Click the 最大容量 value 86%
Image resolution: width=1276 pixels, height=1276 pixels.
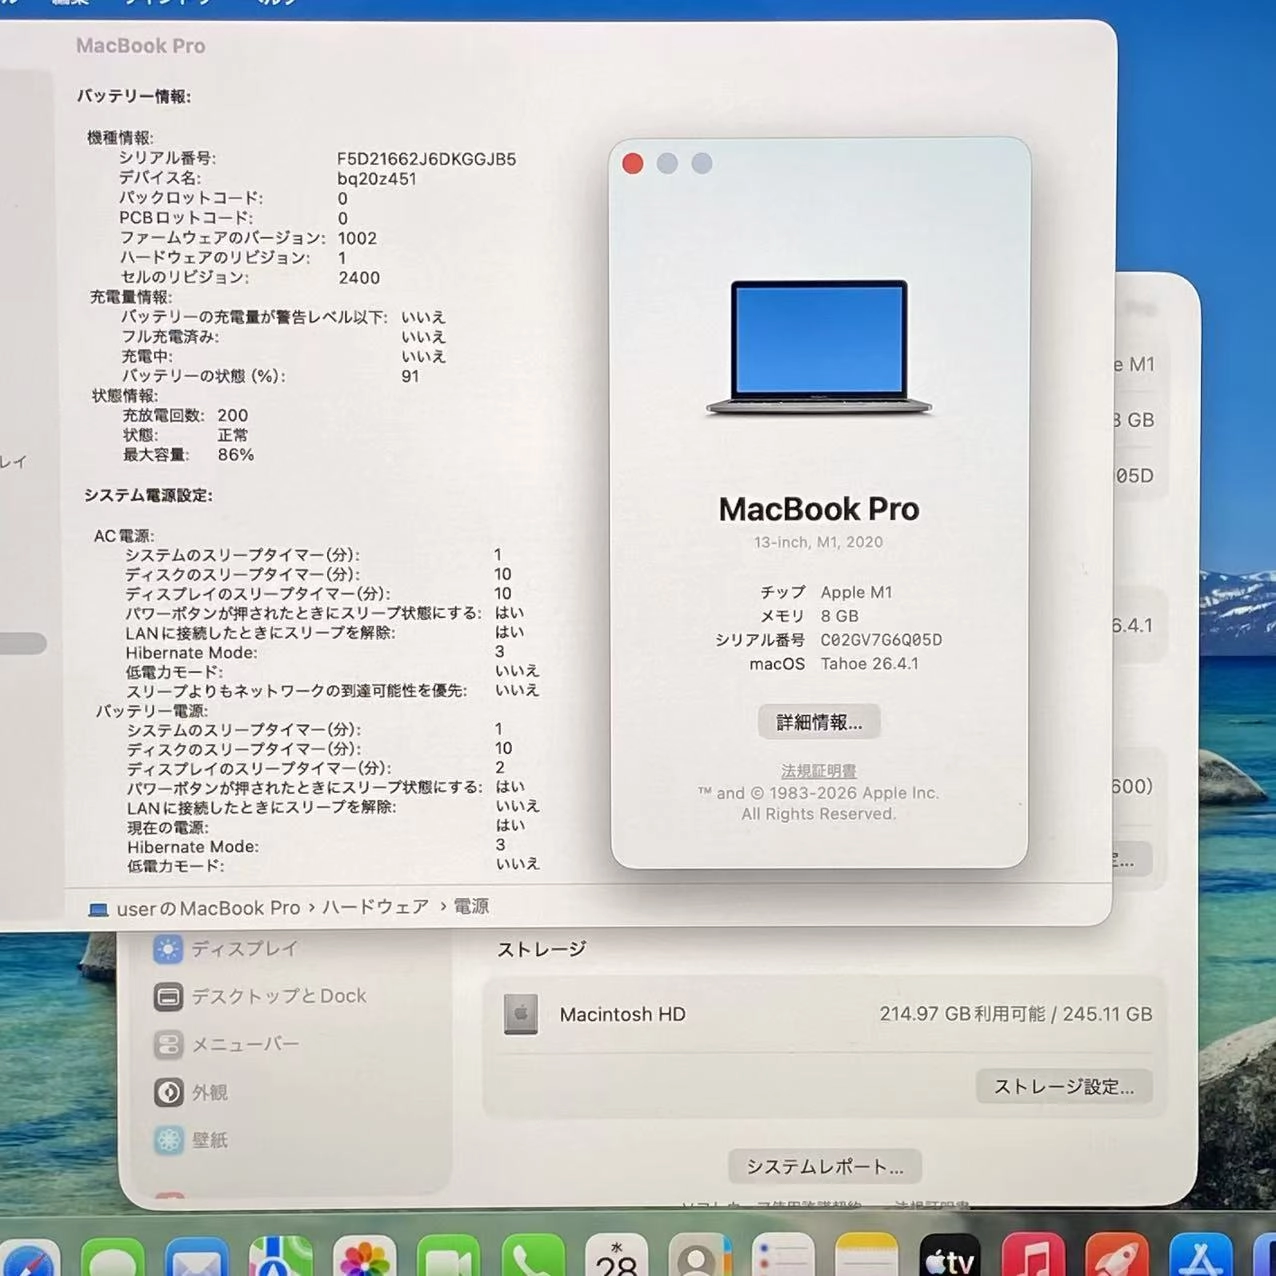[x=236, y=454]
